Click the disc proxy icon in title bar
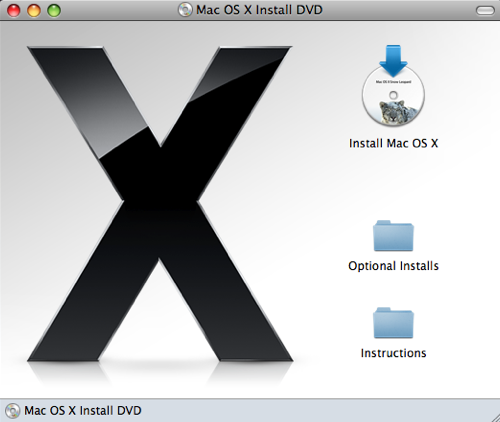 click(185, 10)
